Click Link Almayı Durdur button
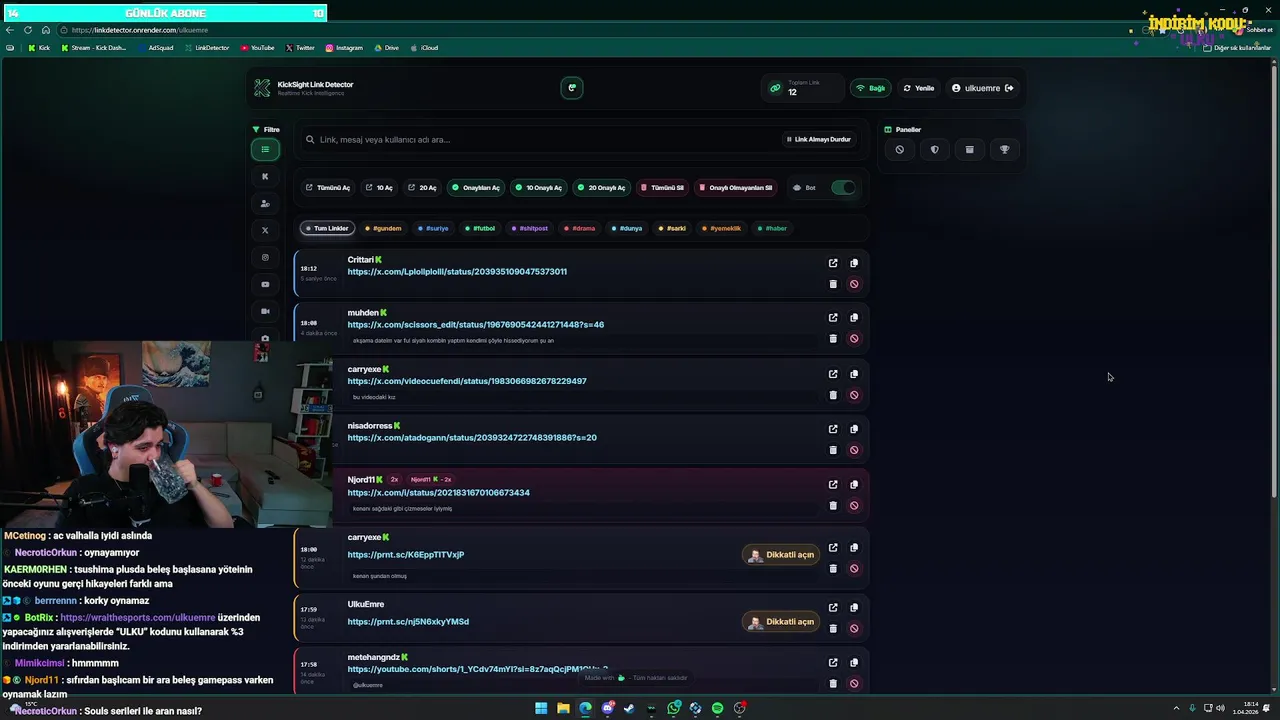The width and height of the screenshot is (1280, 720). tap(818, 140)
